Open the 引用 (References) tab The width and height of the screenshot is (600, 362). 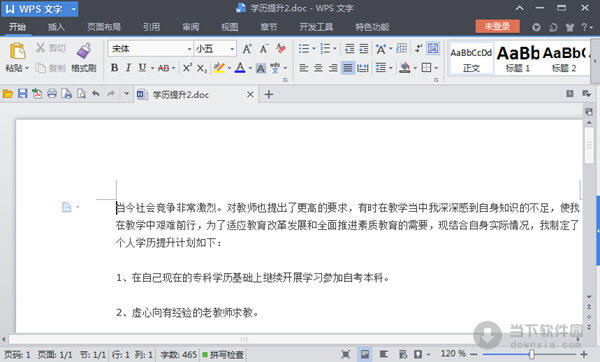151,27
